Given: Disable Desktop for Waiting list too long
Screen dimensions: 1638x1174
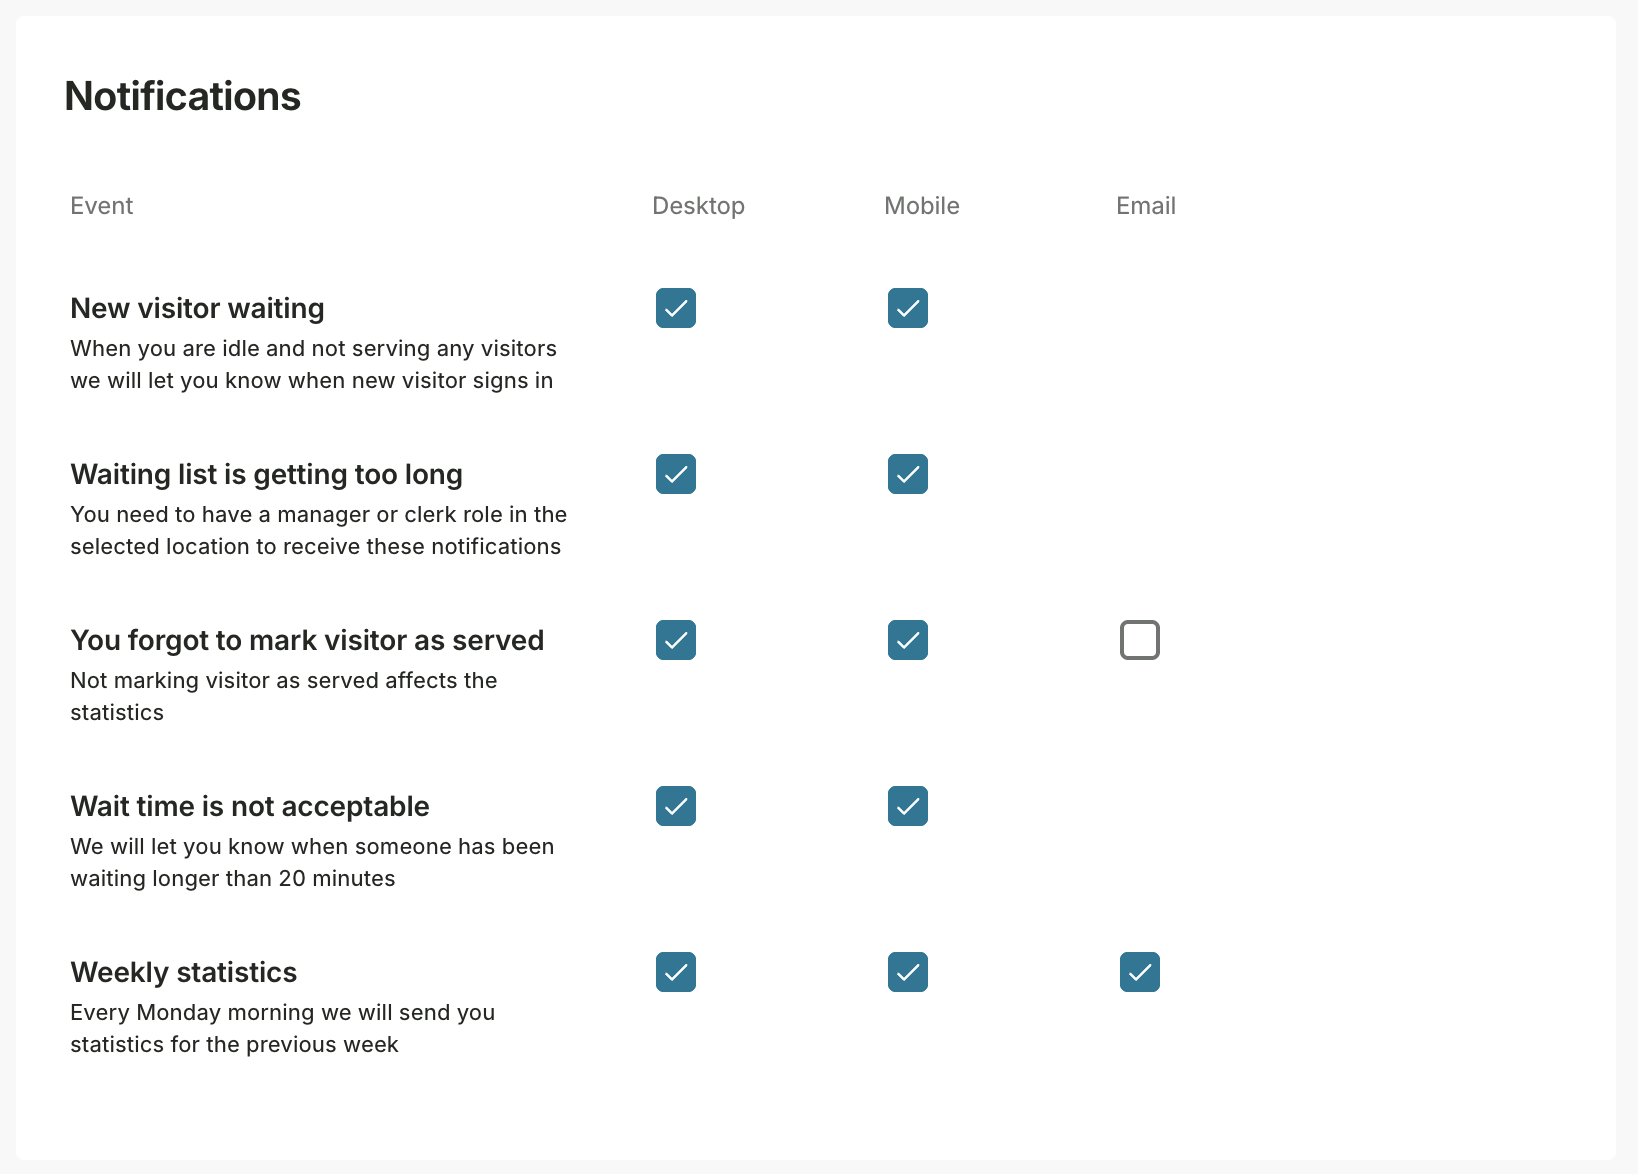Looking at the screenshot, I should (x=676, y=474).
